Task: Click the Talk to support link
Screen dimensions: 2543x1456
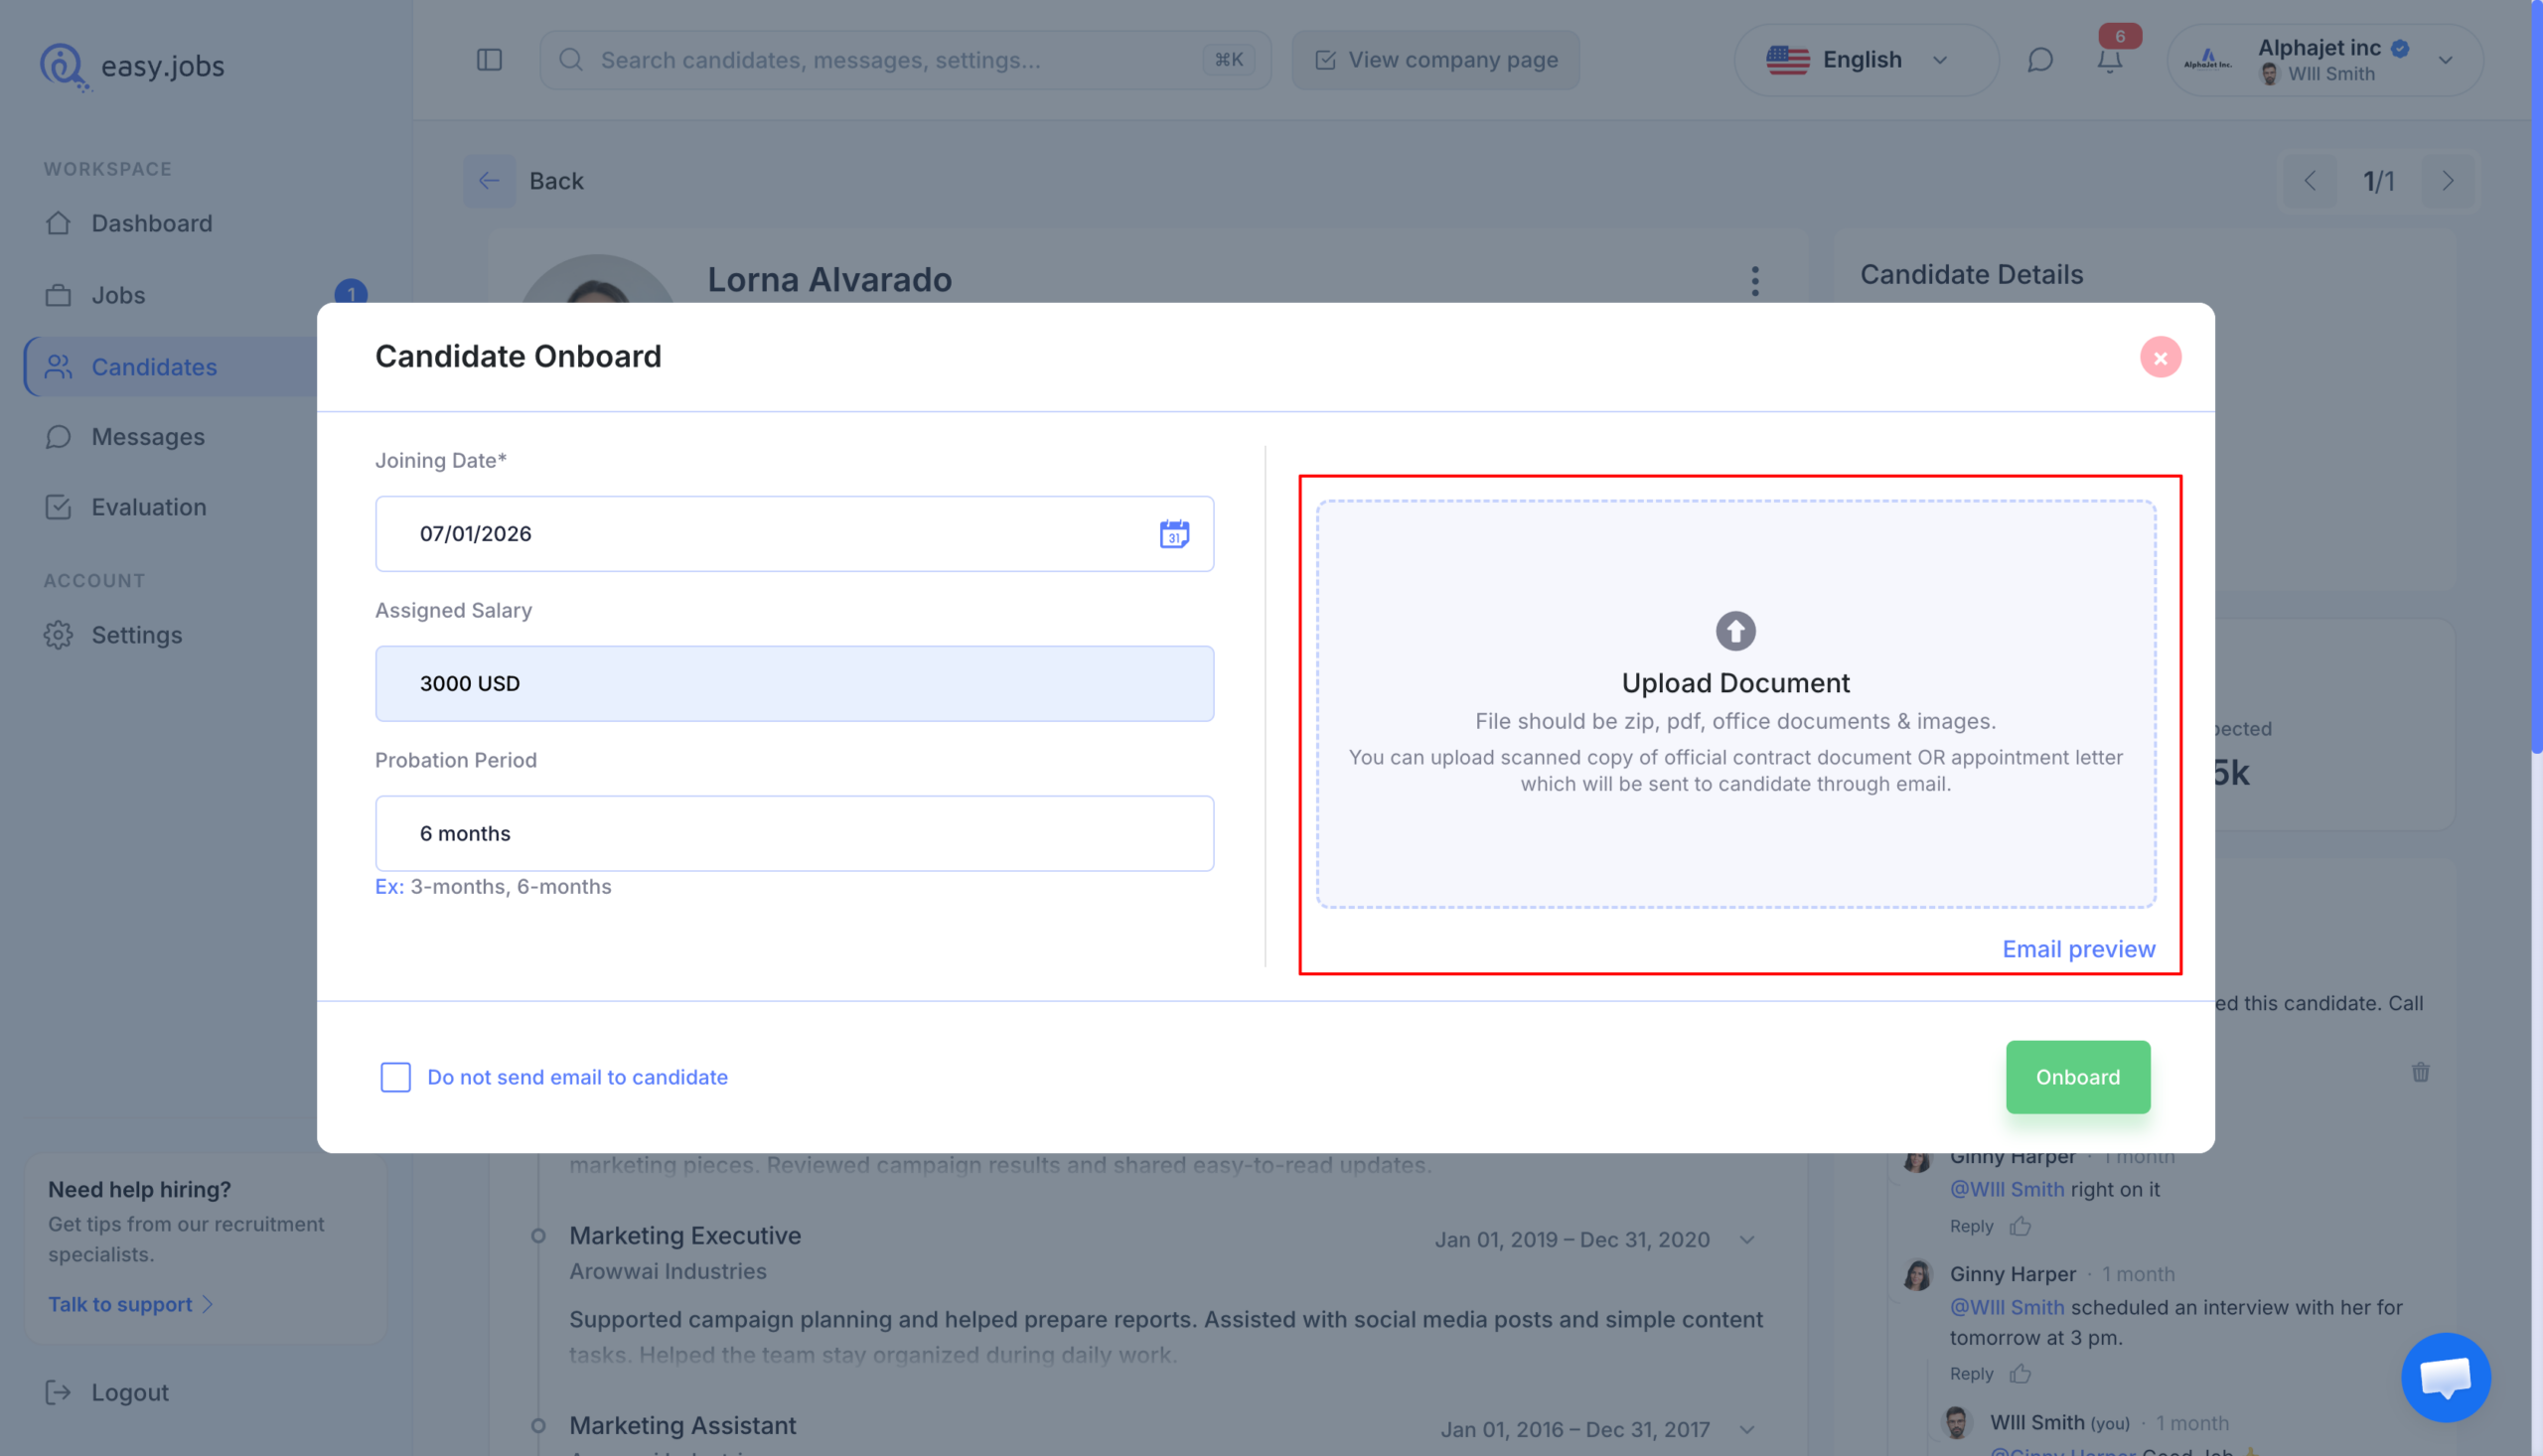Action: (130, 1304)
